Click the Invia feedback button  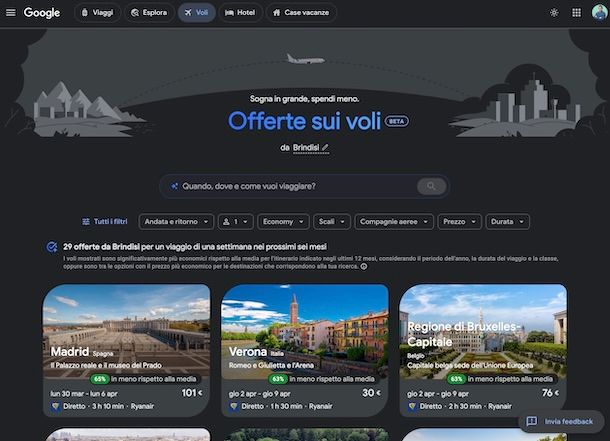[x=561, y=421]
